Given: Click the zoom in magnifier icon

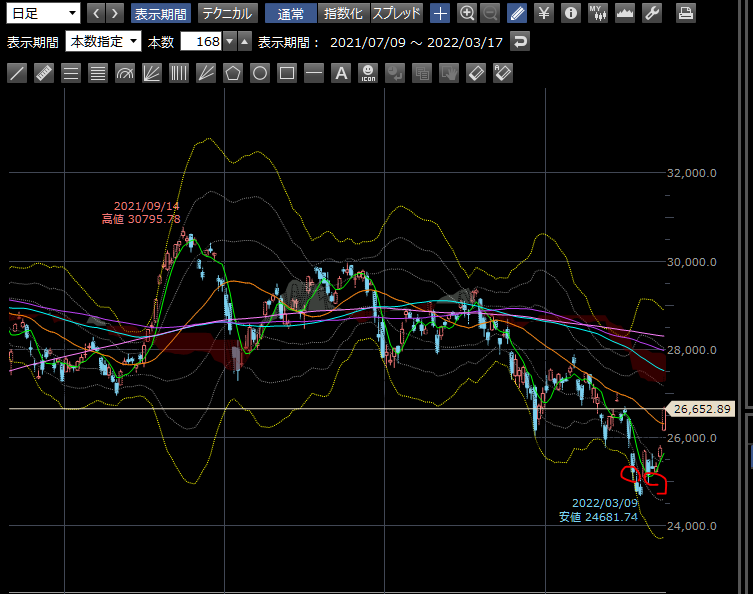Looking at the screenshot, I should point(467,13).
